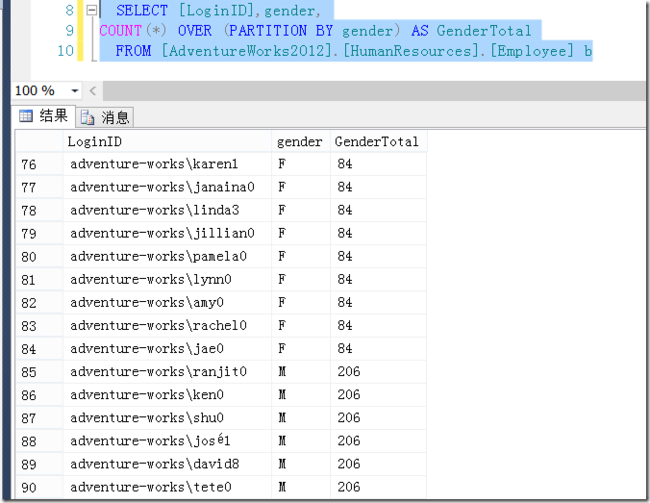
Task: Select cell adventure-works\jillian0
Action: pyautogui.click(x=167, y=233)
